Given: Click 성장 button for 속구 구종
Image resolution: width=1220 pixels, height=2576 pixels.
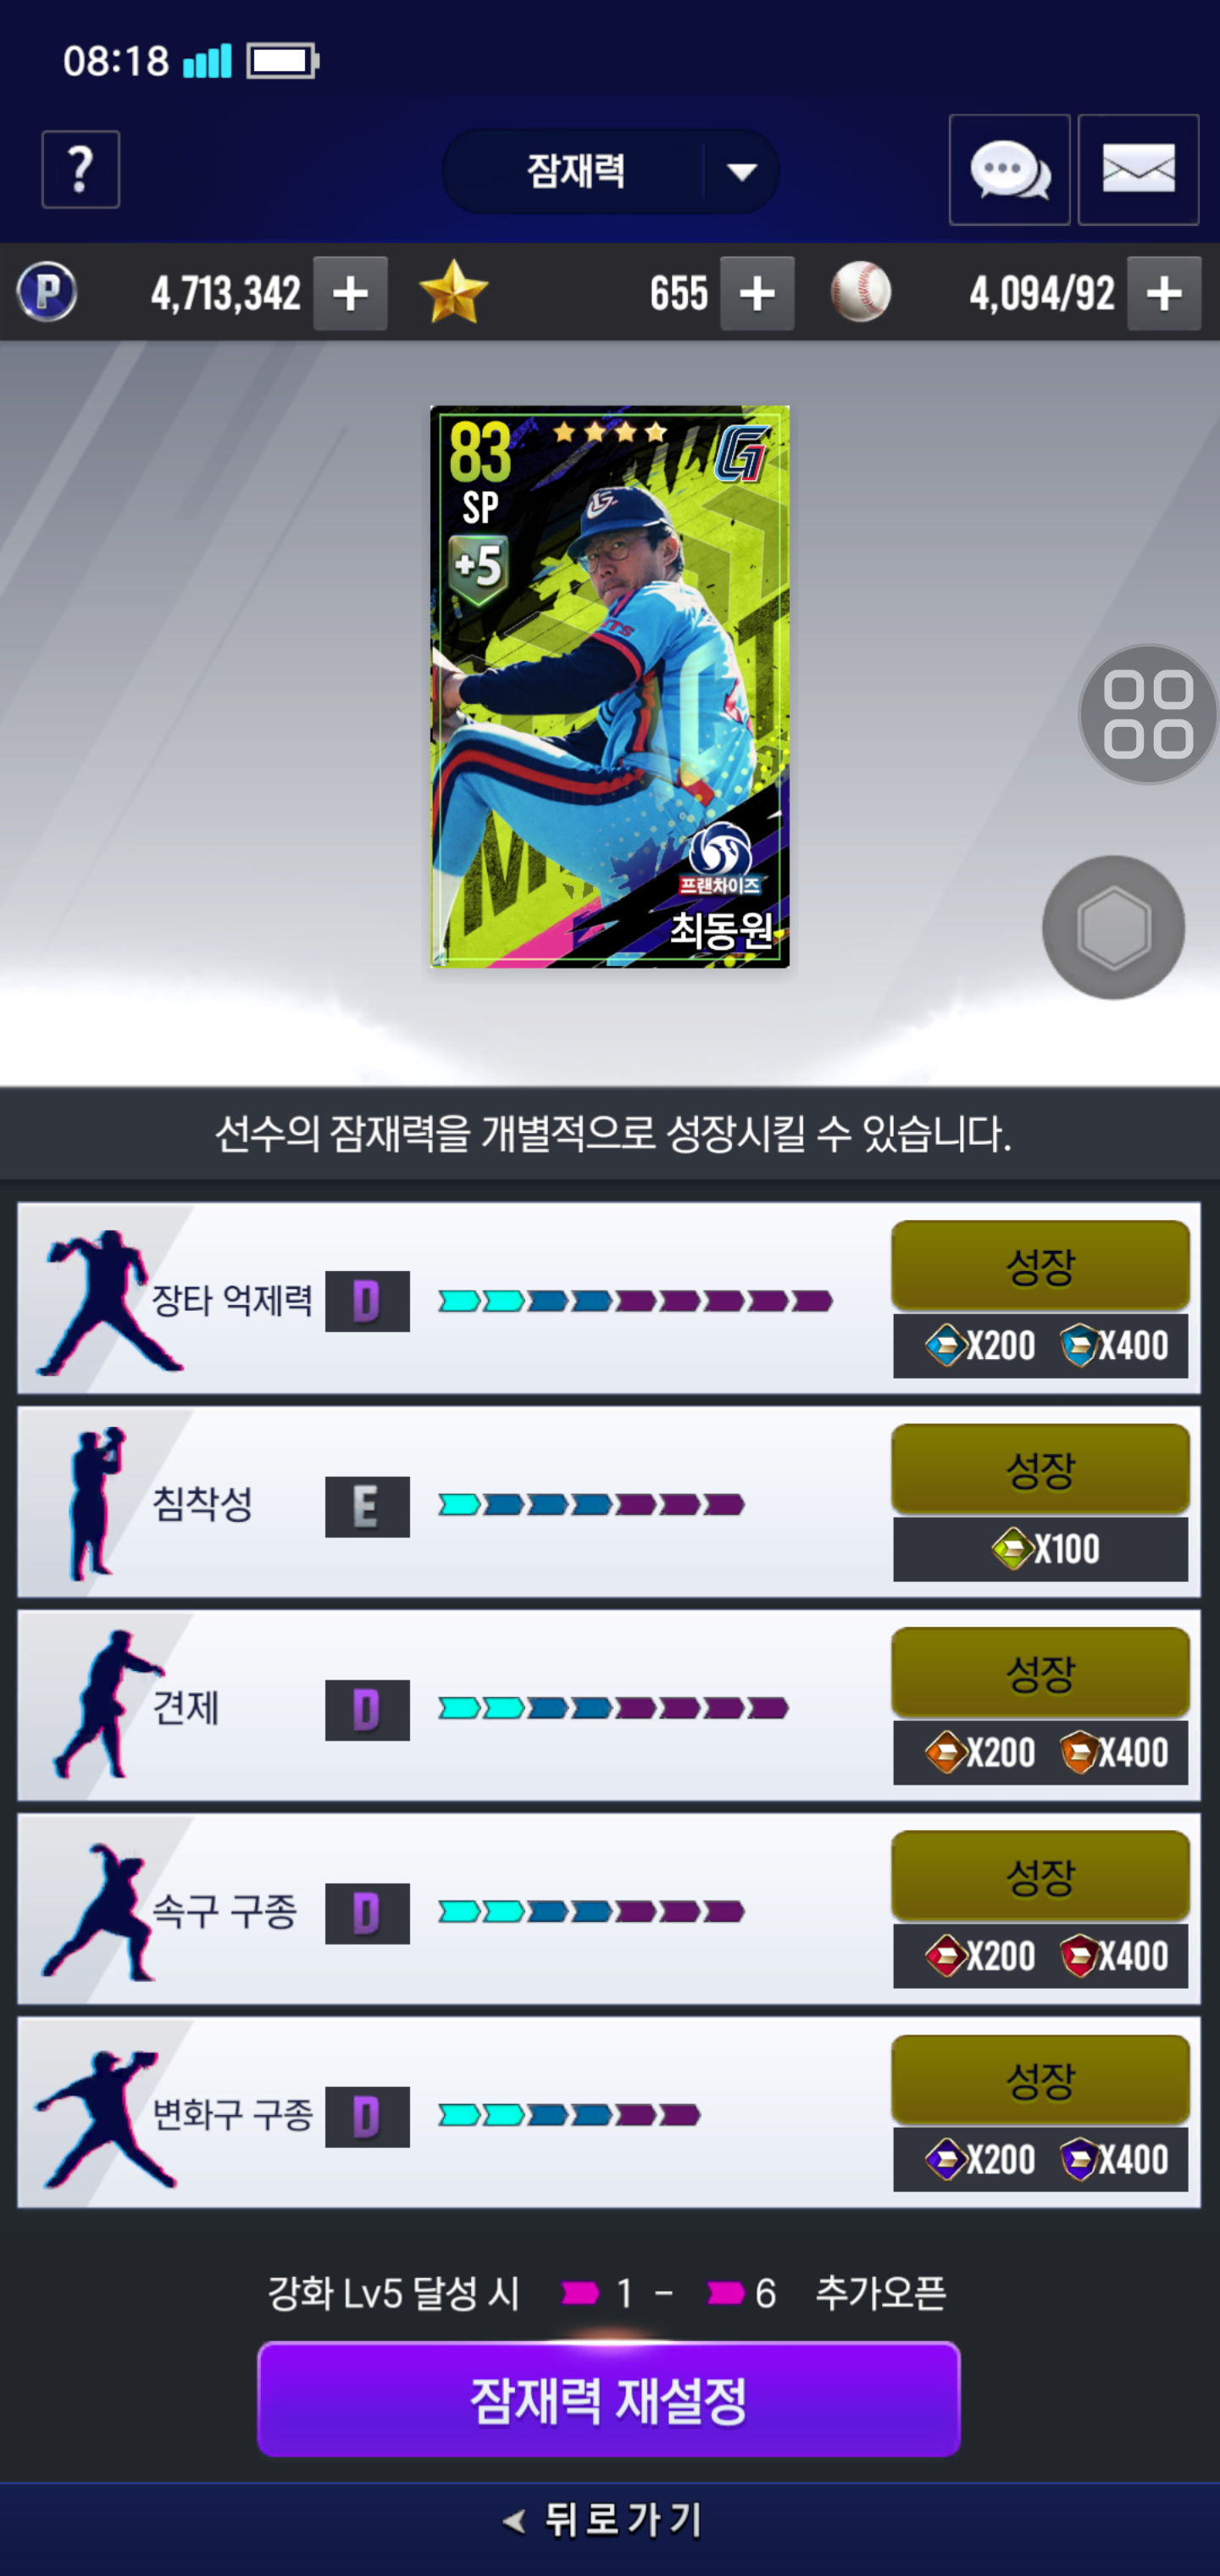Looking at the screenshot, I should coord(1040,1876).
